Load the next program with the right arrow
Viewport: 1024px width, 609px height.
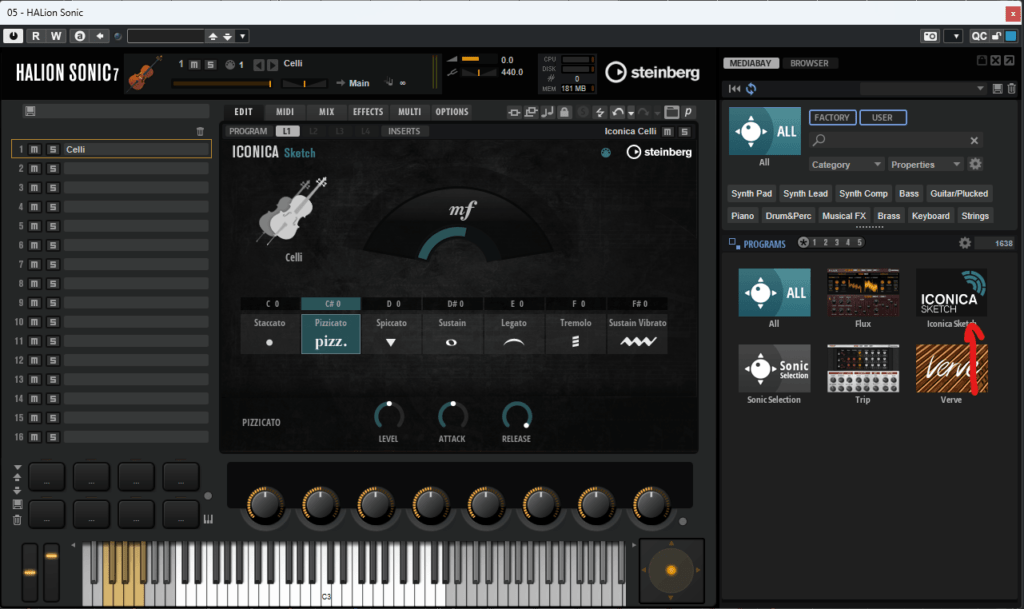coord(272,65)
